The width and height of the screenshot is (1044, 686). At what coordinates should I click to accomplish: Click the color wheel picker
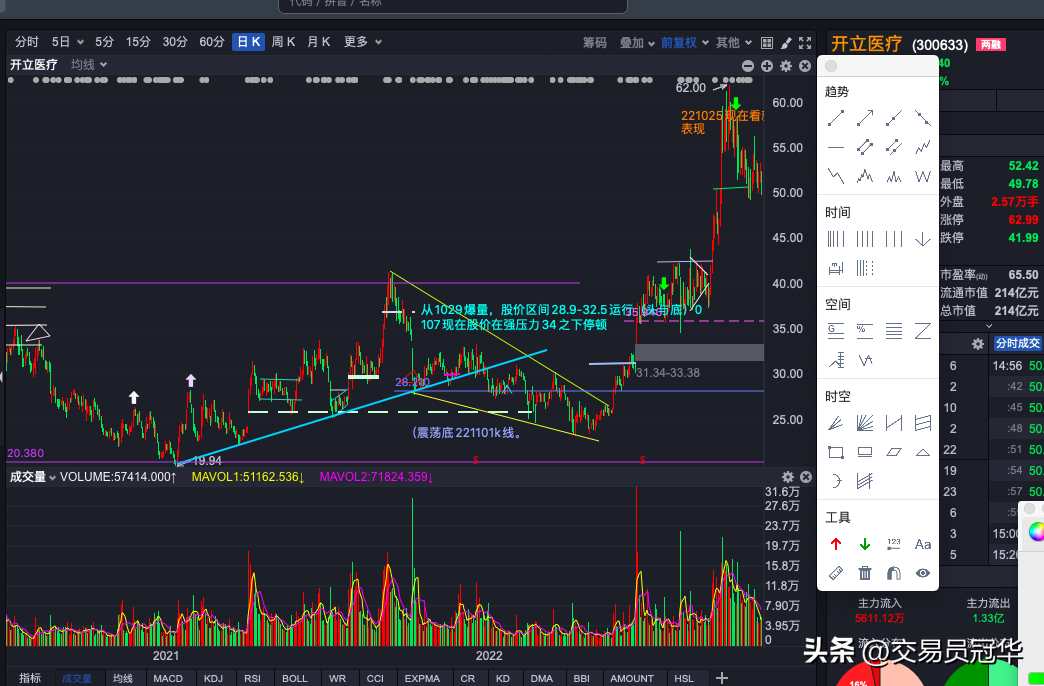coord(1037,531)
